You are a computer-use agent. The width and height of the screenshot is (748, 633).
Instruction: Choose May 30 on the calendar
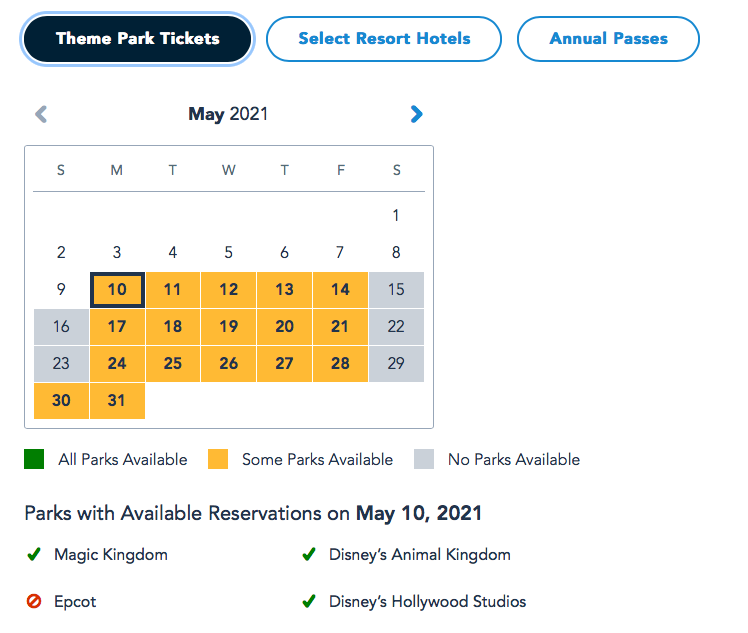pos(61,400)
